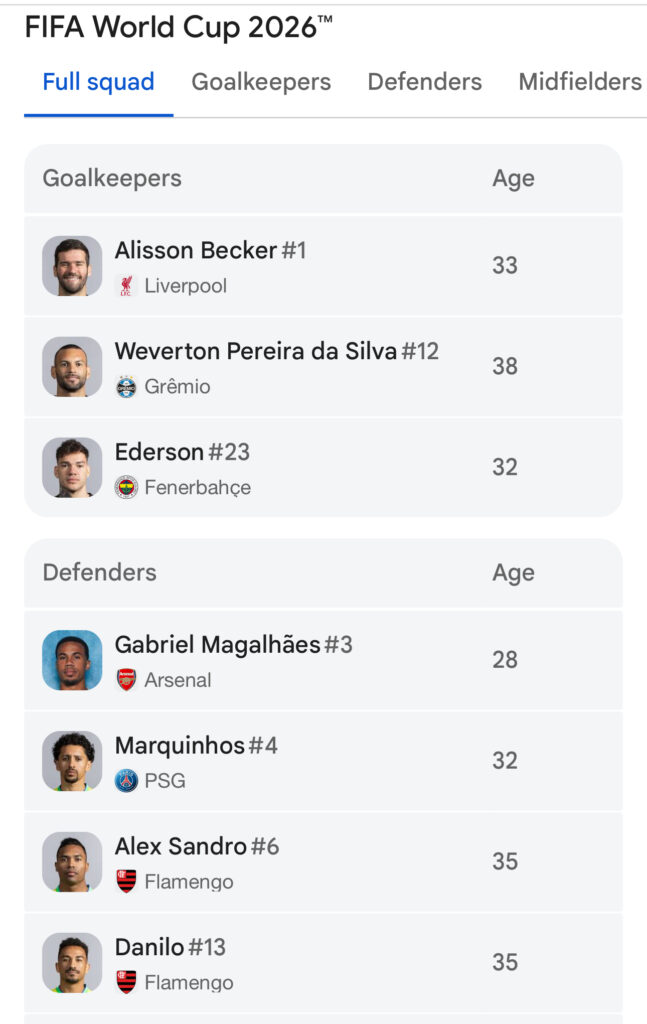Click the Arsenal club crest icon
Image resolution: width=647 pixels, height=1024 pixels.
tap(126, 680)
